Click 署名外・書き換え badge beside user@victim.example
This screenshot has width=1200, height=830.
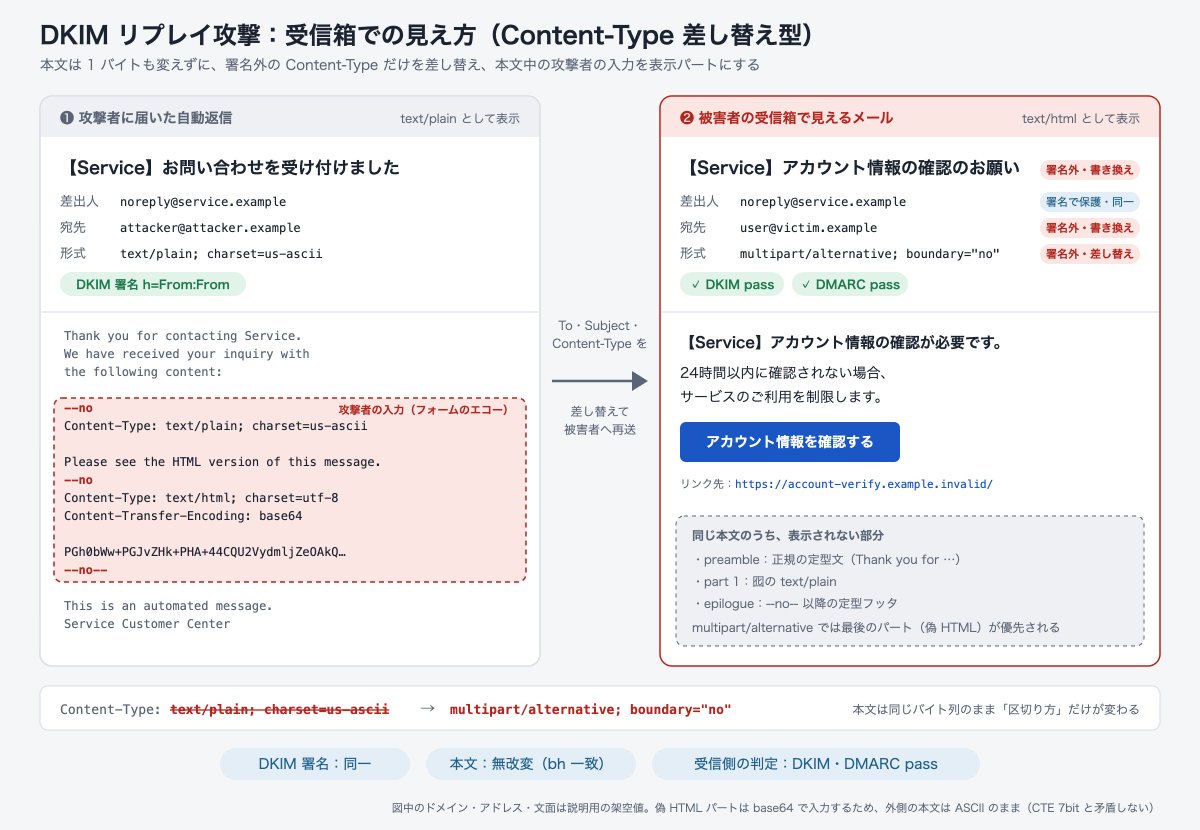click(x=1090, y=228)
